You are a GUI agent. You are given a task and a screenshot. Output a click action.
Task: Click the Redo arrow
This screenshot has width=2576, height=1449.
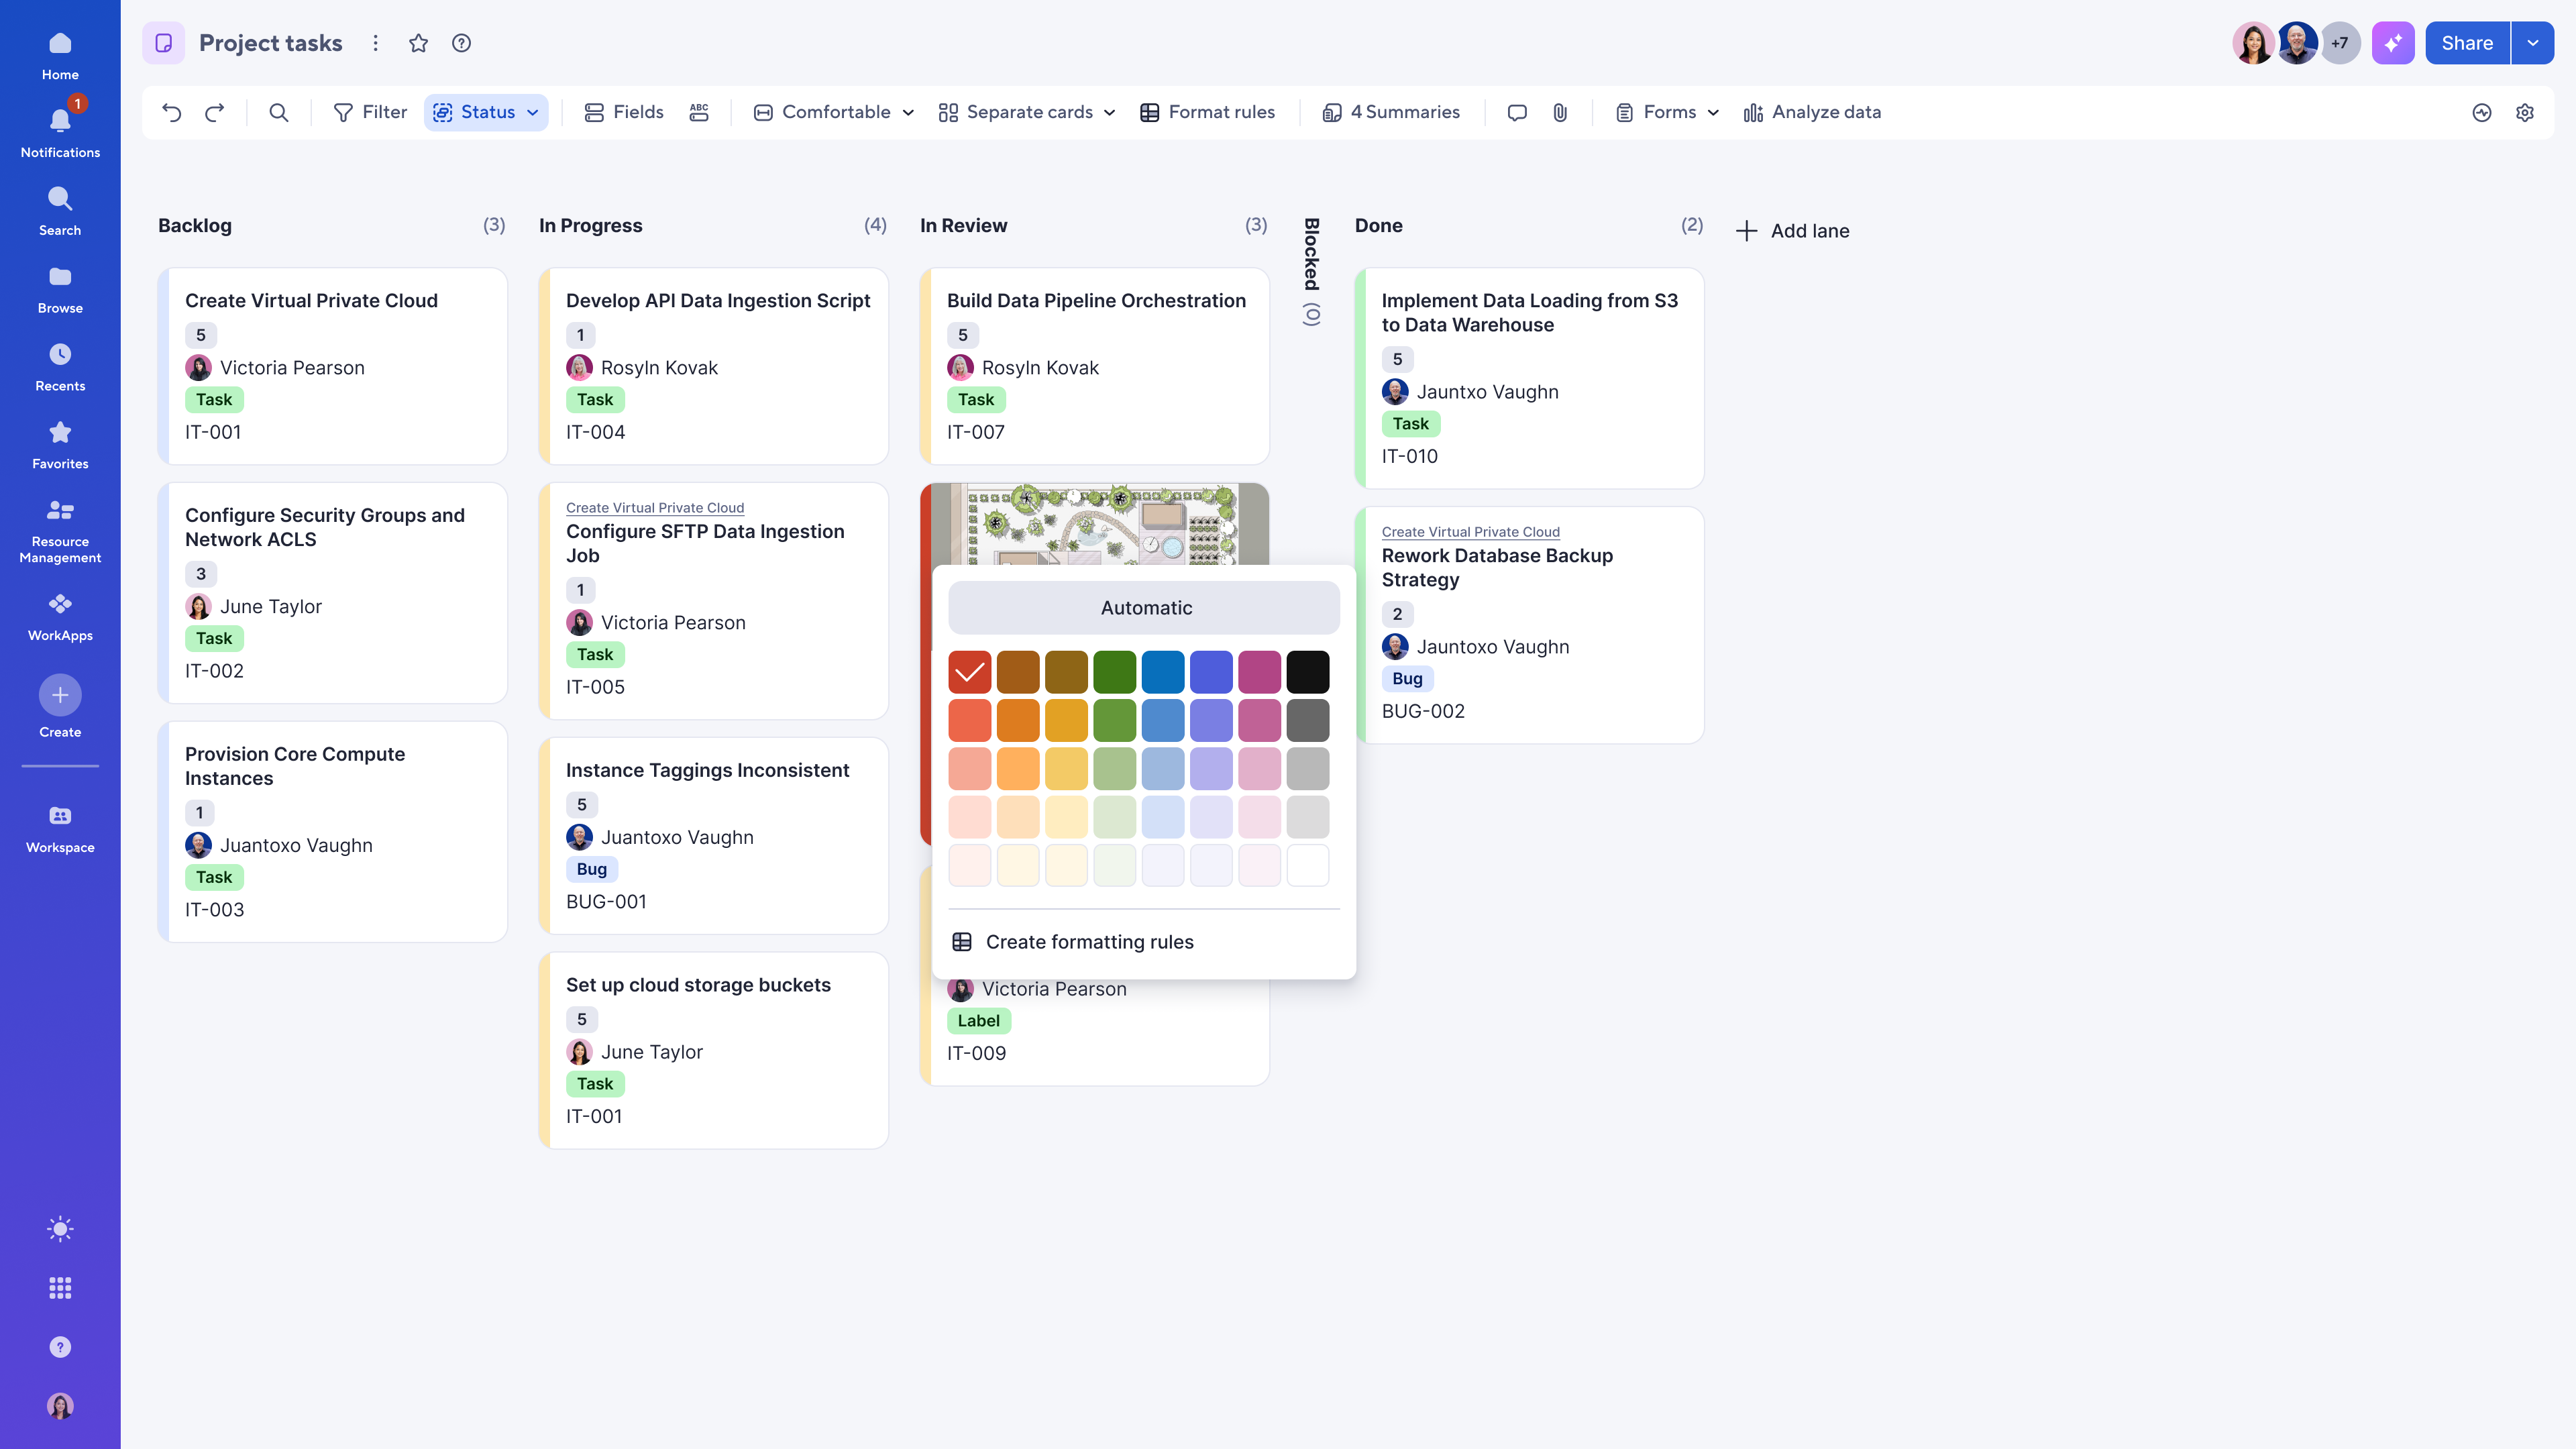214,112
